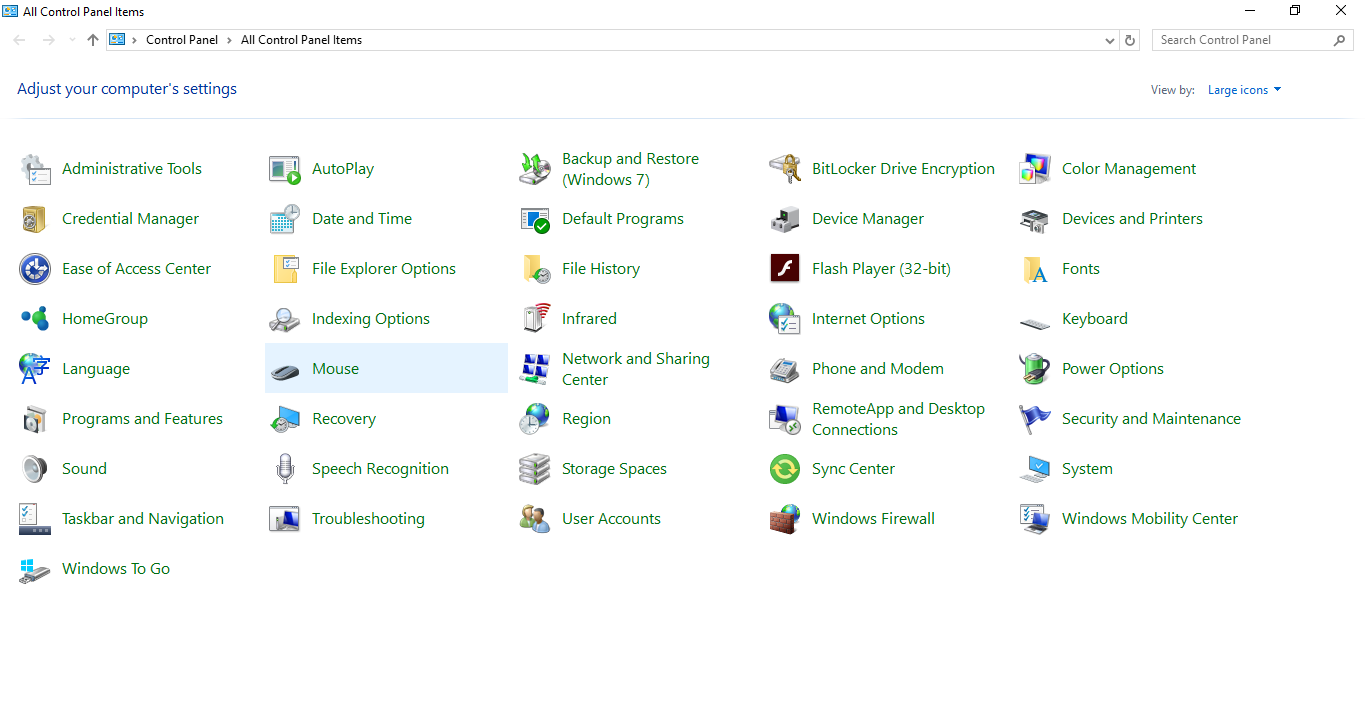1365x725 pixels.
Task: Open the View by Large icons dropdown
Action: tap(1244, 90)
